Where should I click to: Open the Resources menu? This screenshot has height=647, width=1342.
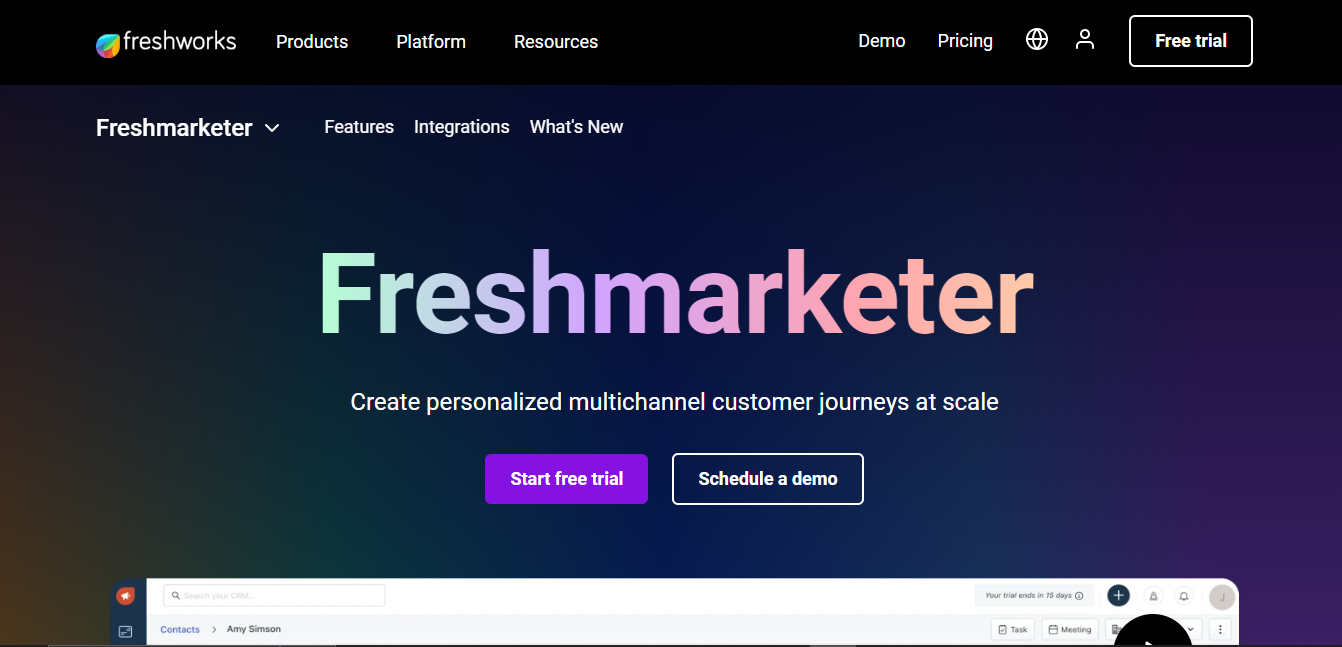556,42
